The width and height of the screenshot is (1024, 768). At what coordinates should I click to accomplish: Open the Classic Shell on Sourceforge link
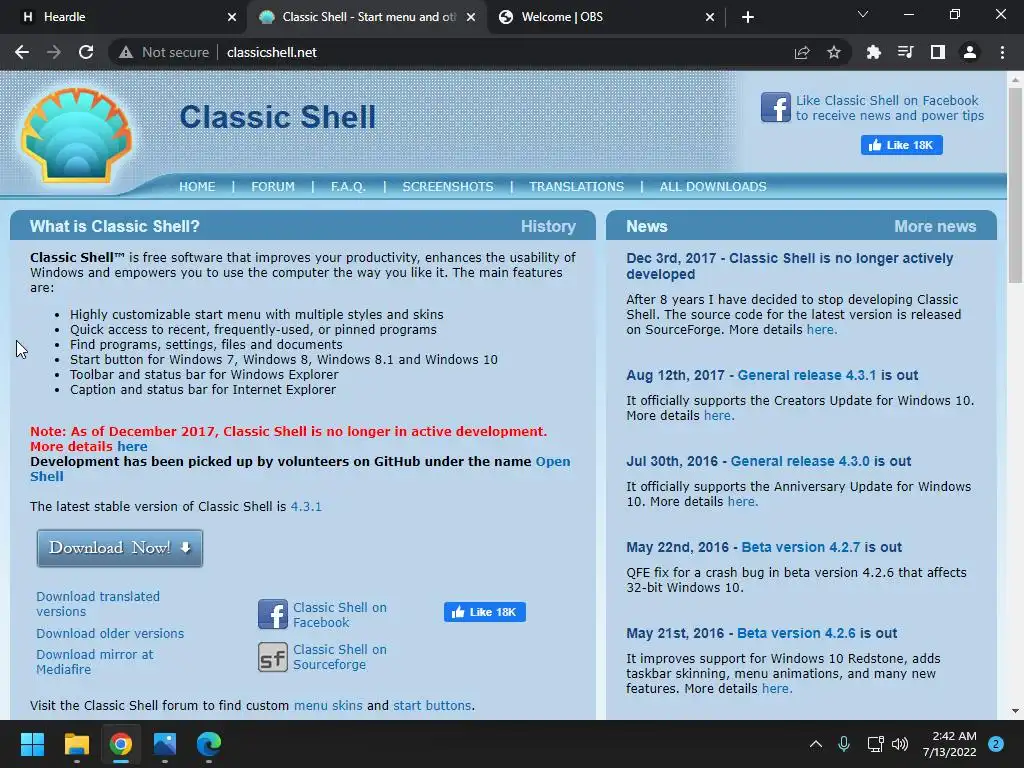point(340,657)
